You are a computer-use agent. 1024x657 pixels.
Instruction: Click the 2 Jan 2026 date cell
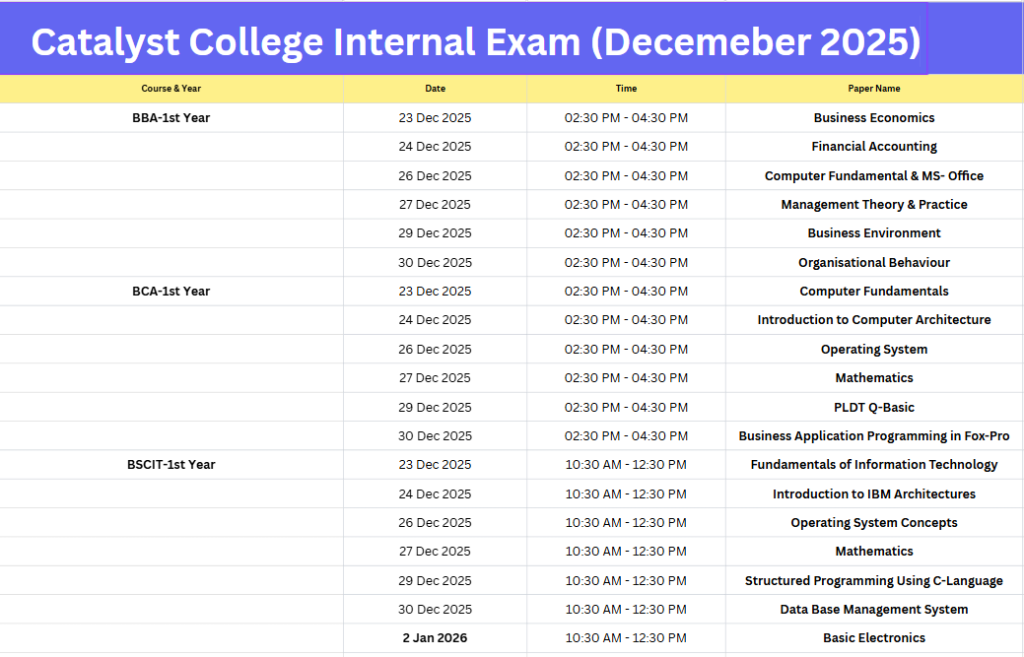click(x=435, y=638)
